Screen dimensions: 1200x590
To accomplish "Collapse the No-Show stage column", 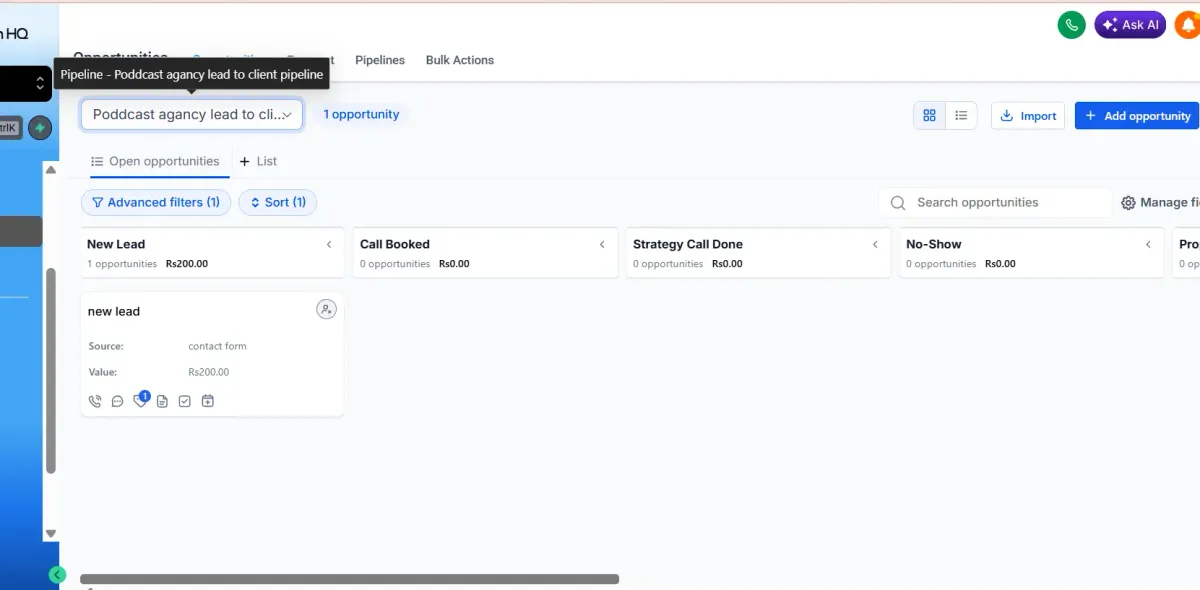I will (1148, 244).
